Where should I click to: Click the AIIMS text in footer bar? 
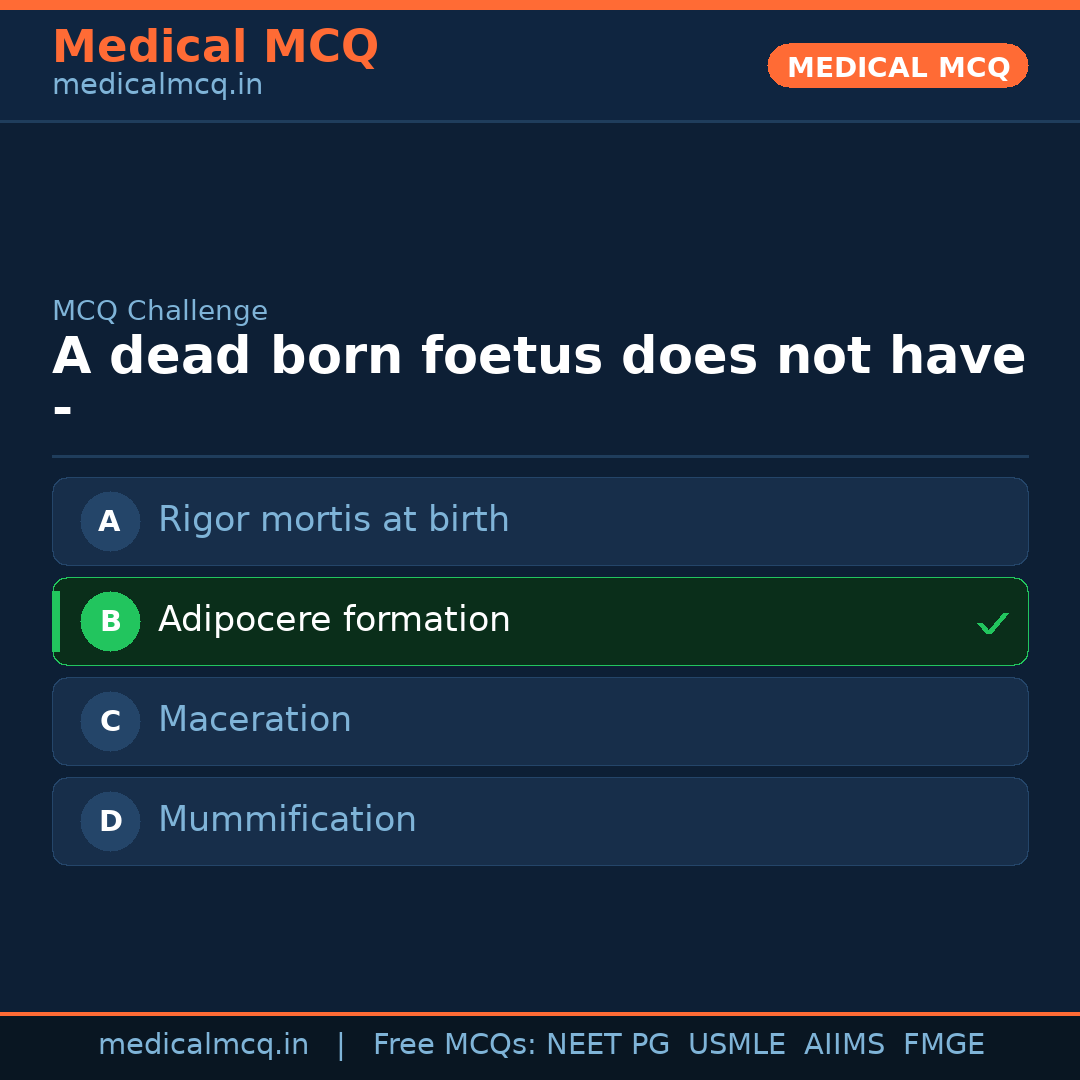(x=845, y=1043)
